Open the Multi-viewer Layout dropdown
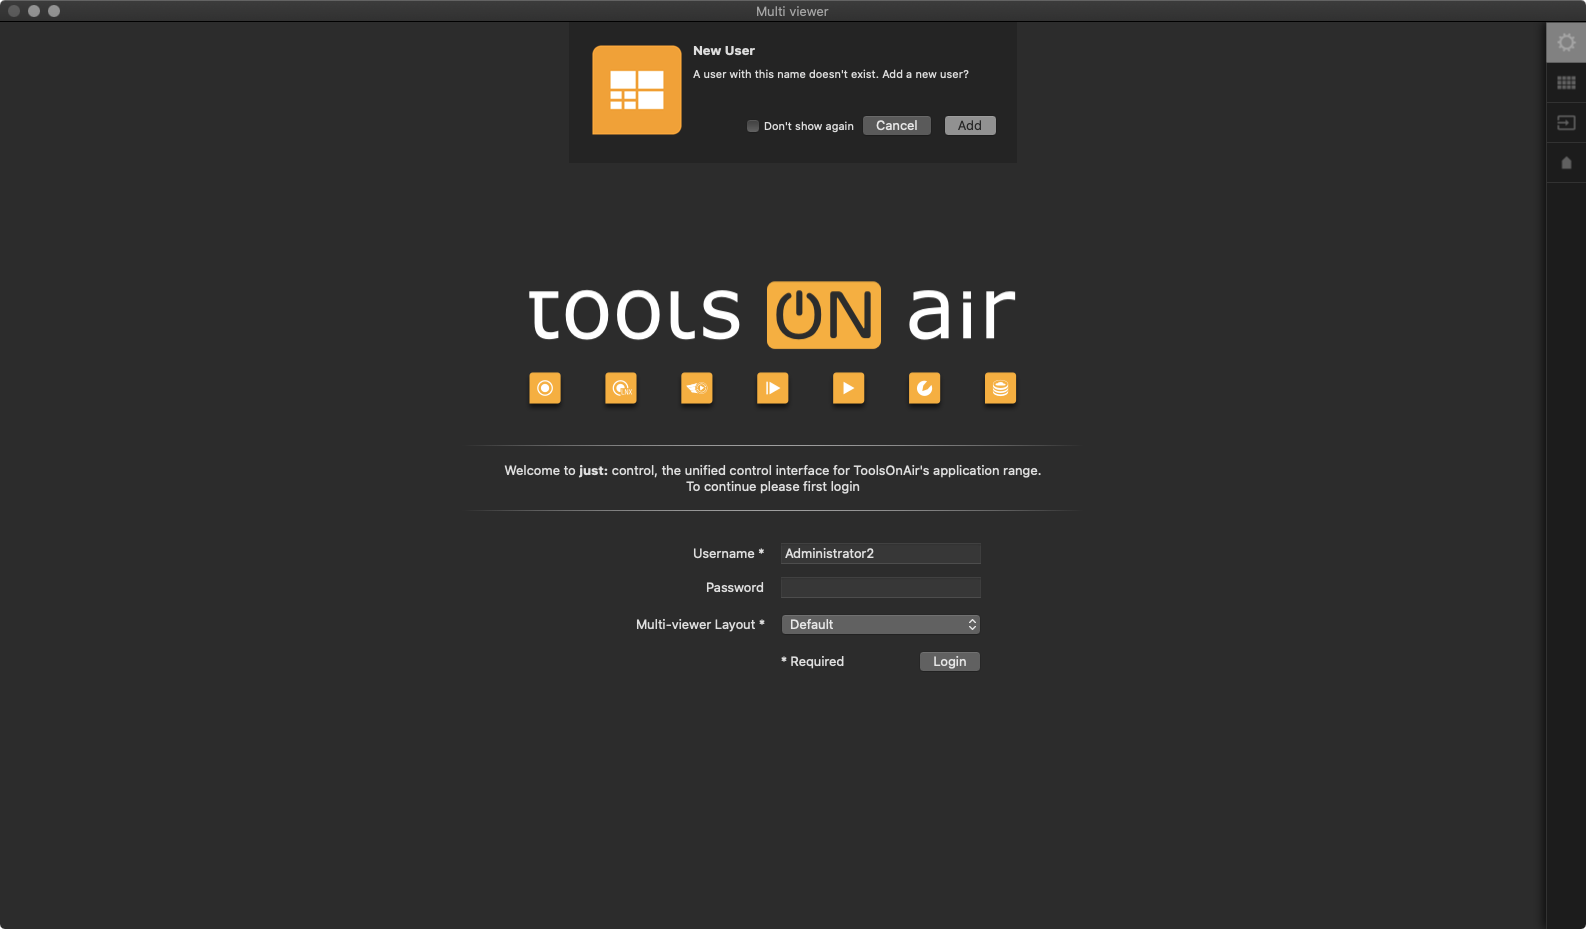 click(x=881, y=624)
